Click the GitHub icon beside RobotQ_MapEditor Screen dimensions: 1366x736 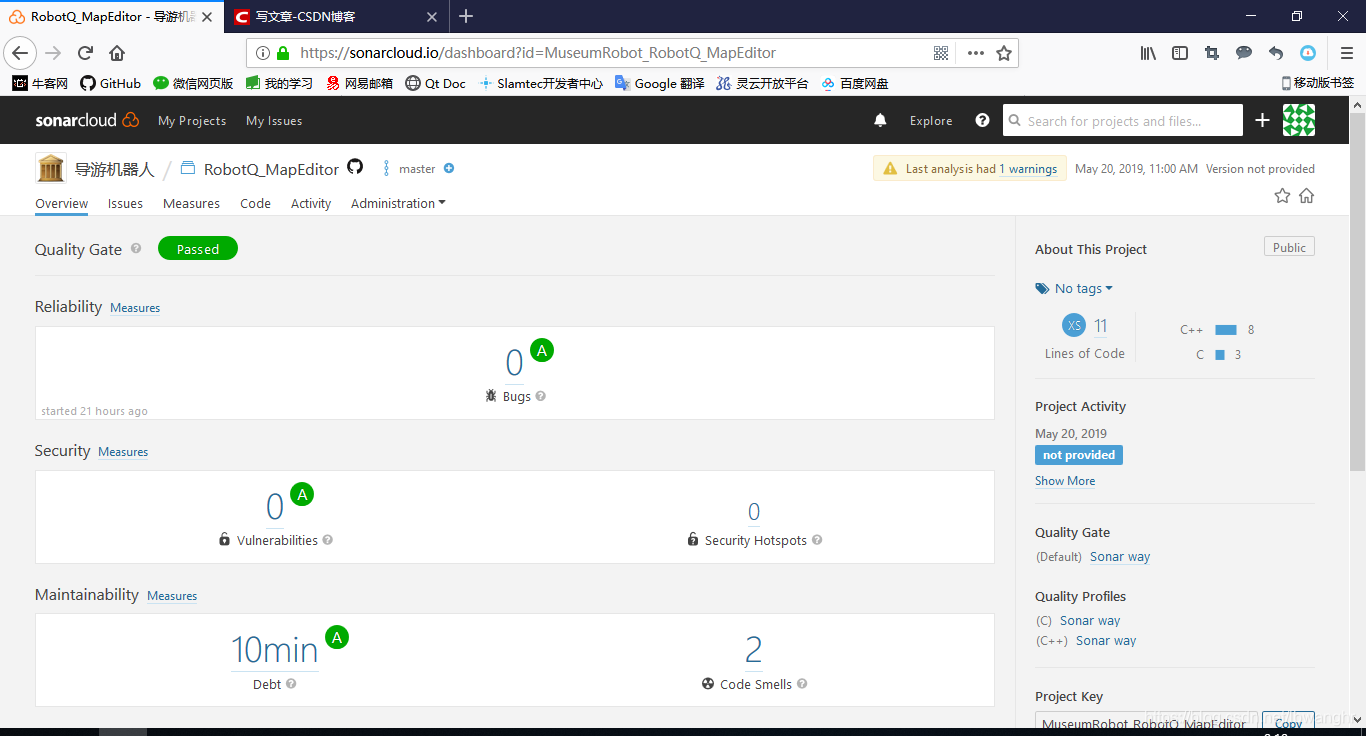[355, 167]
